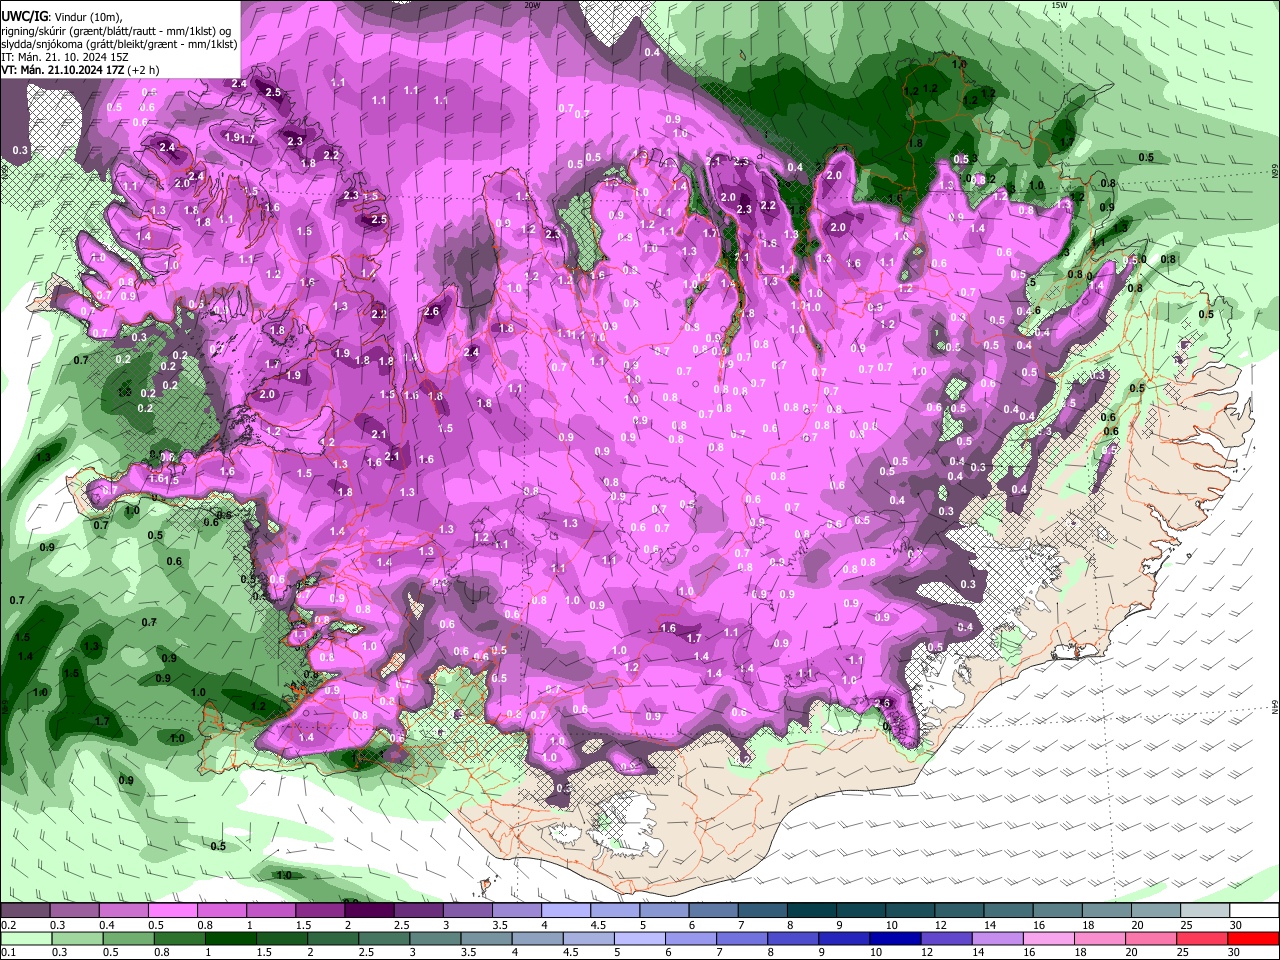Viewport: 1280px width, 960px height.
Task: Click the '(+2 h)' forecast offset text
Action: pyautogui.click(x=145, y=70)
